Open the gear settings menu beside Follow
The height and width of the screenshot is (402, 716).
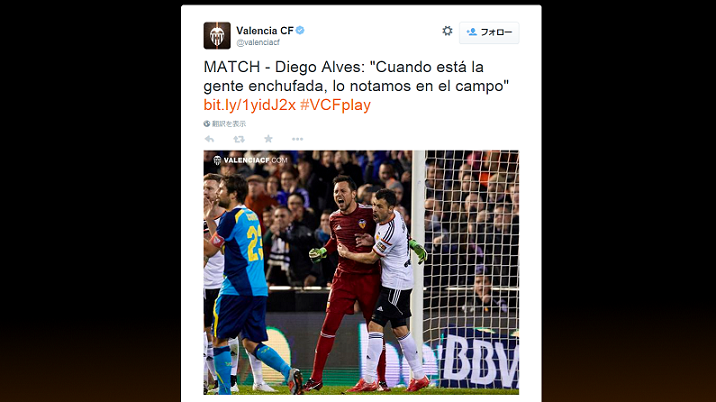tap(447, 31)
